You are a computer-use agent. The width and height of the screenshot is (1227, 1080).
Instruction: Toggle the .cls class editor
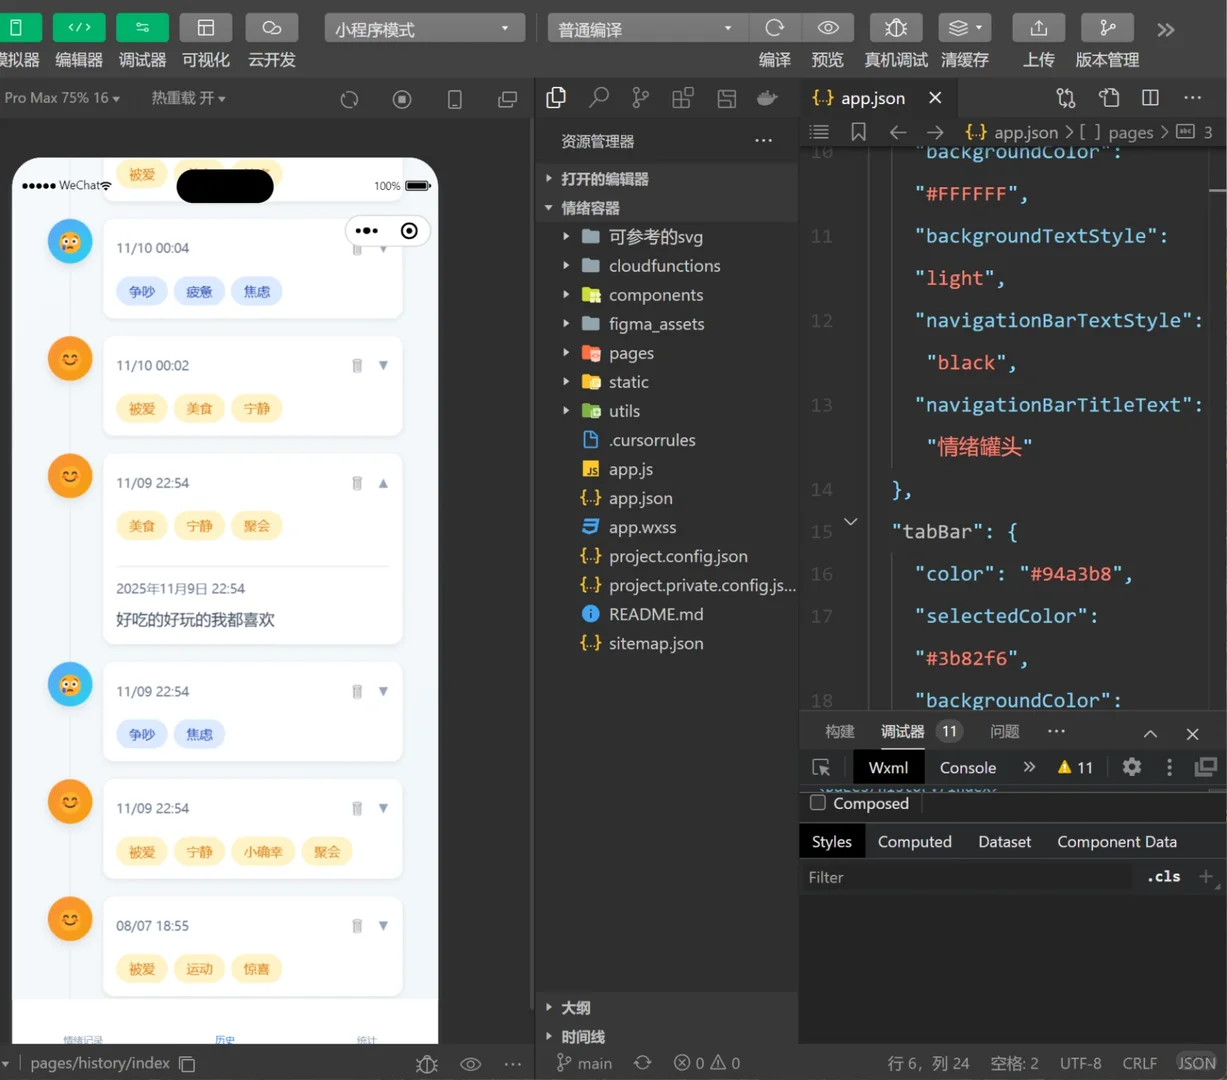[x=1164, y=877]
